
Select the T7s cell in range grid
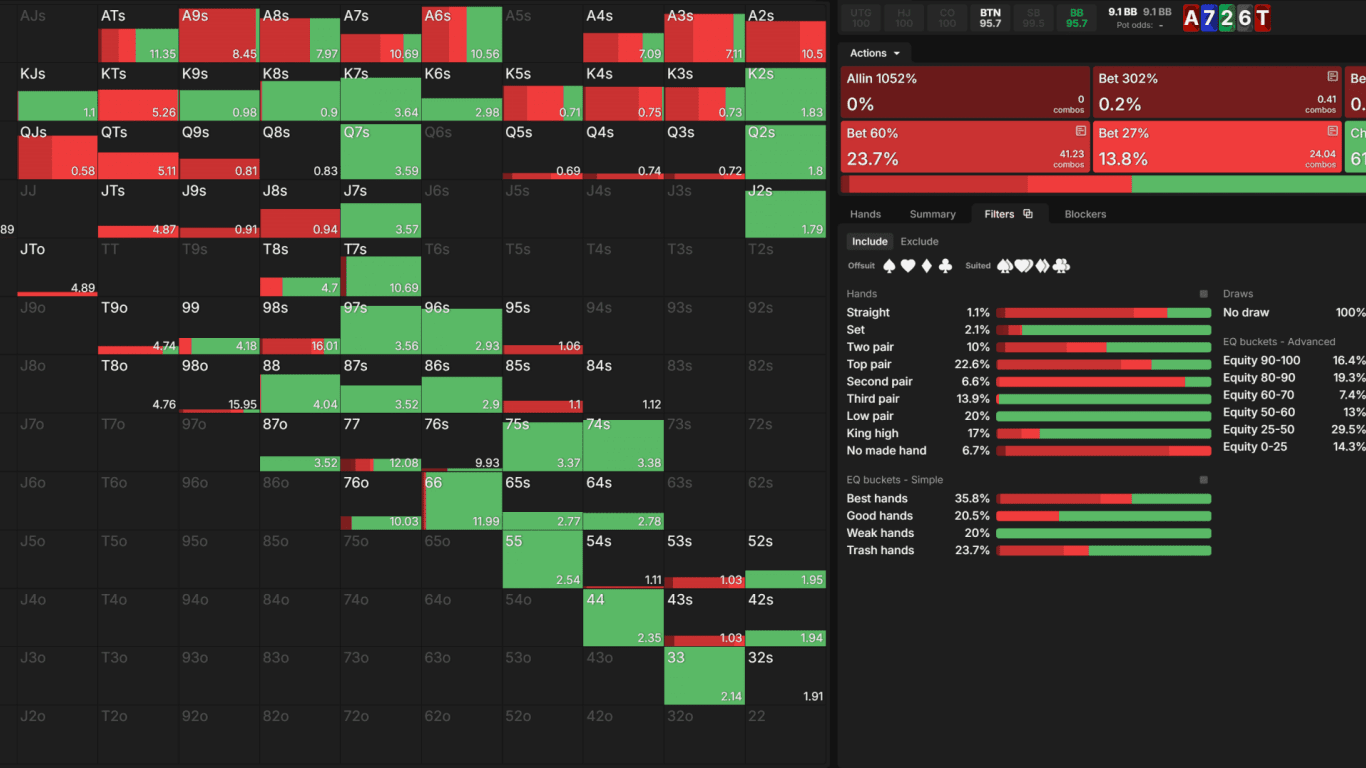(x=381, y=268)
